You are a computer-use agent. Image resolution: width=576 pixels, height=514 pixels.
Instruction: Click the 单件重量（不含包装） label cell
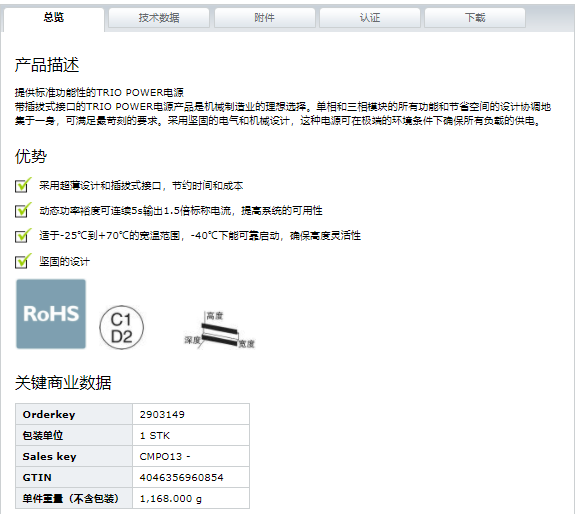pyautogui.click(x=74, y=498)
